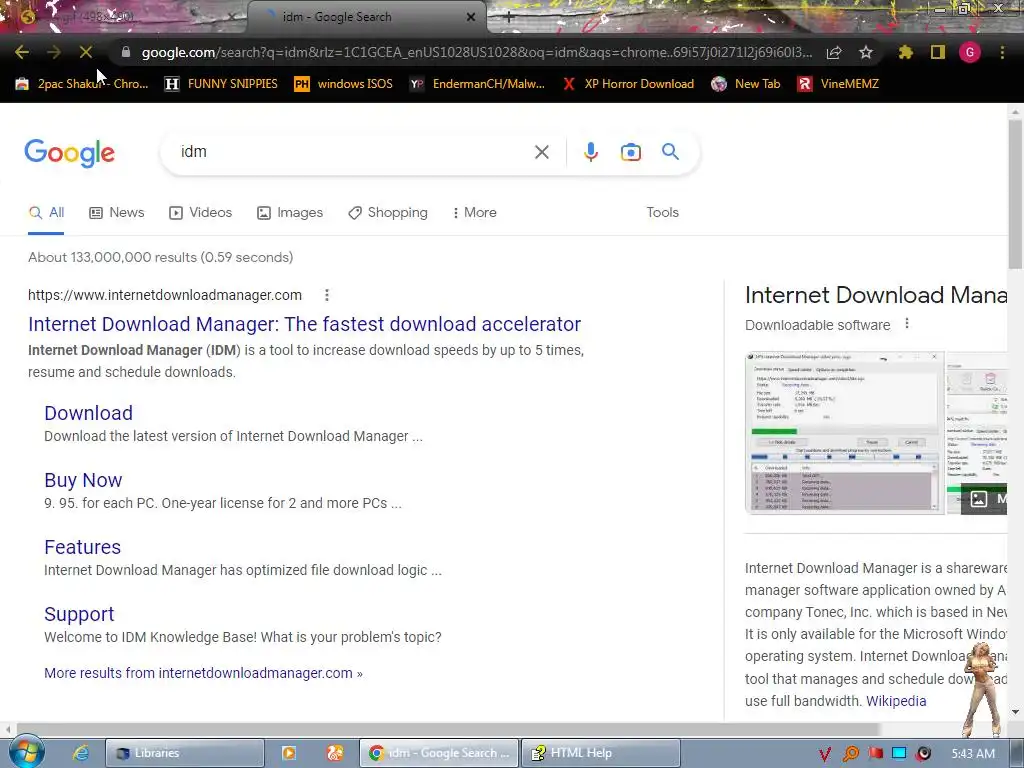
Task: Open VineMEMZ bookmark
Action: point(838,84)
